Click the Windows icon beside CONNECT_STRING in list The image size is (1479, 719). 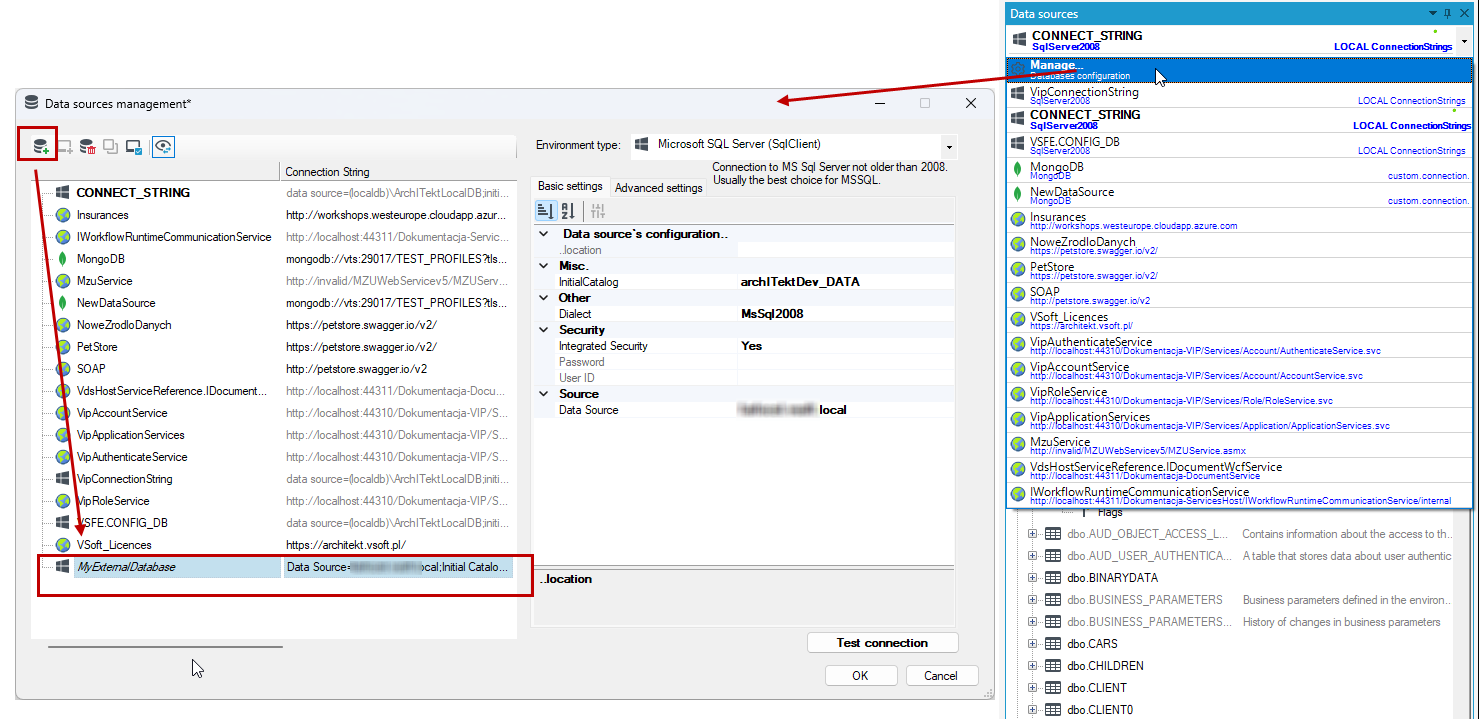[63, 193]
